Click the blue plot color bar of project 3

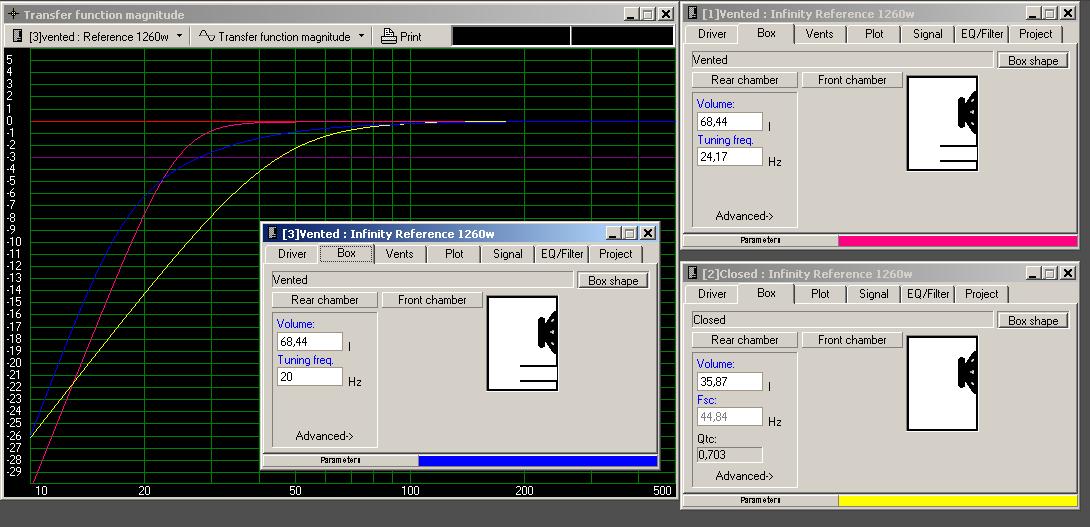(537, 461)
